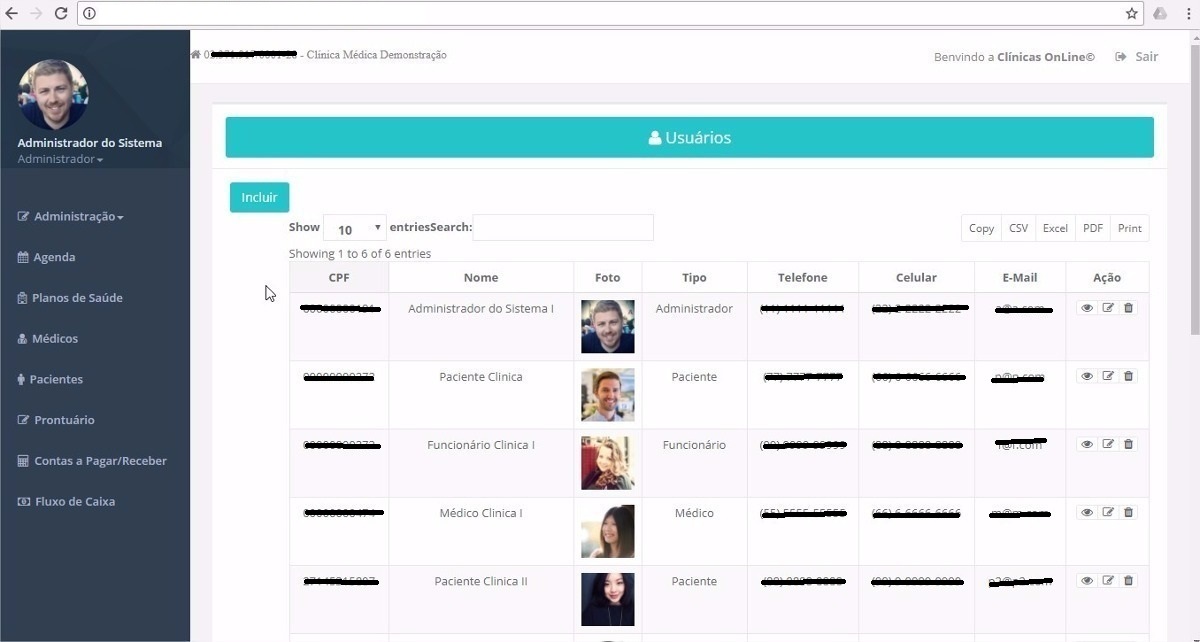View Administrador do Sistema I details
The image size is (1200, 642).
[1087, 307]
